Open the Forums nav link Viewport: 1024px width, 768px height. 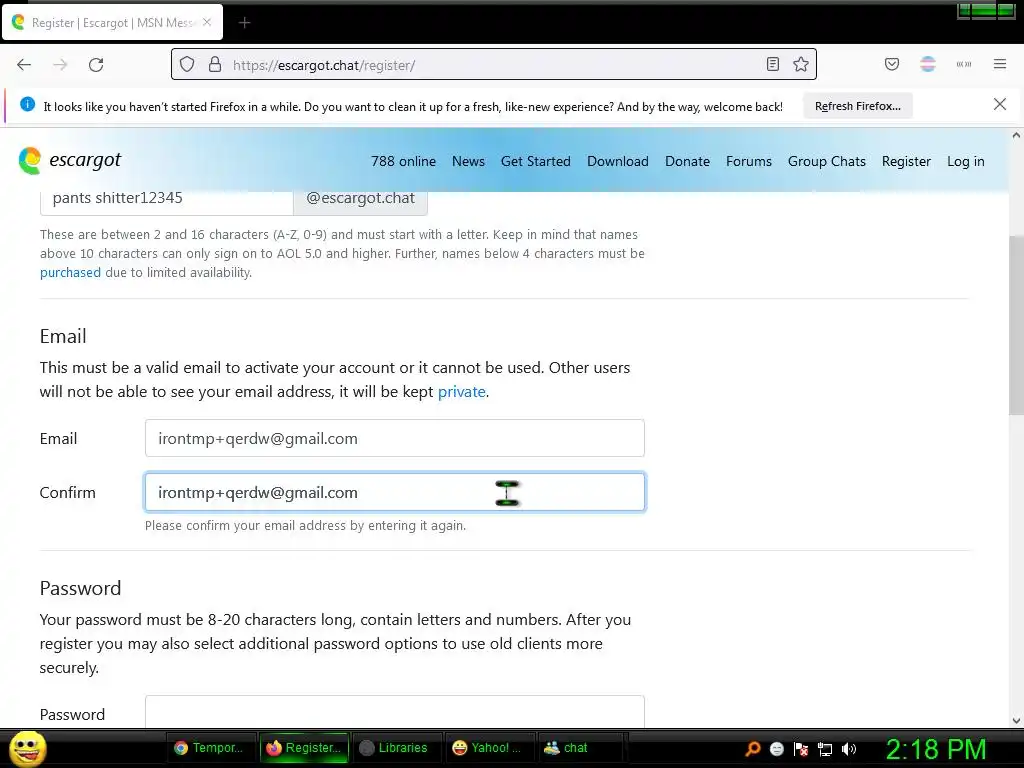tap(748, 161)
